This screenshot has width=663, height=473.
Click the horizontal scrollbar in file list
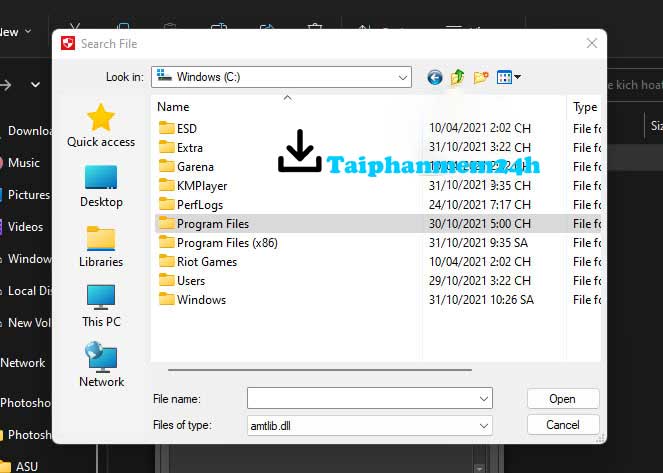point(320,369)
